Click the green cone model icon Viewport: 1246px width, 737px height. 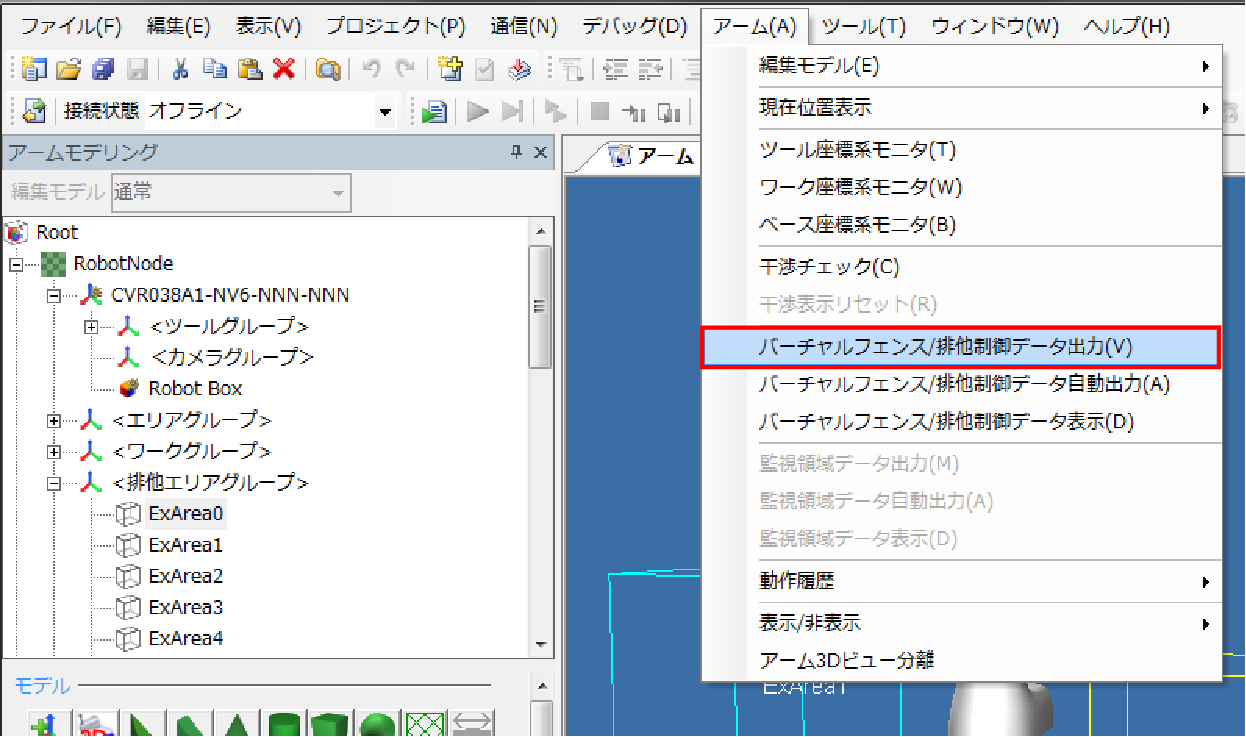237,726
